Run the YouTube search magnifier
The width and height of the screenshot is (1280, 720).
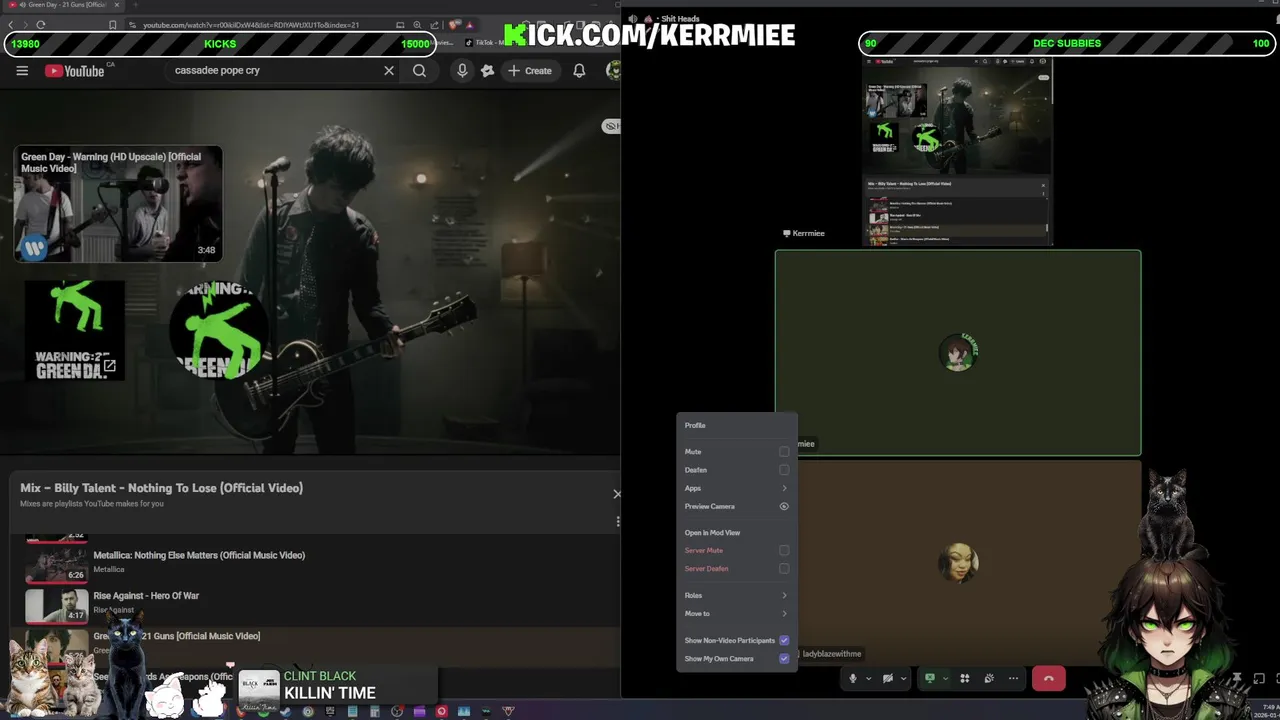tap(419, 71)
